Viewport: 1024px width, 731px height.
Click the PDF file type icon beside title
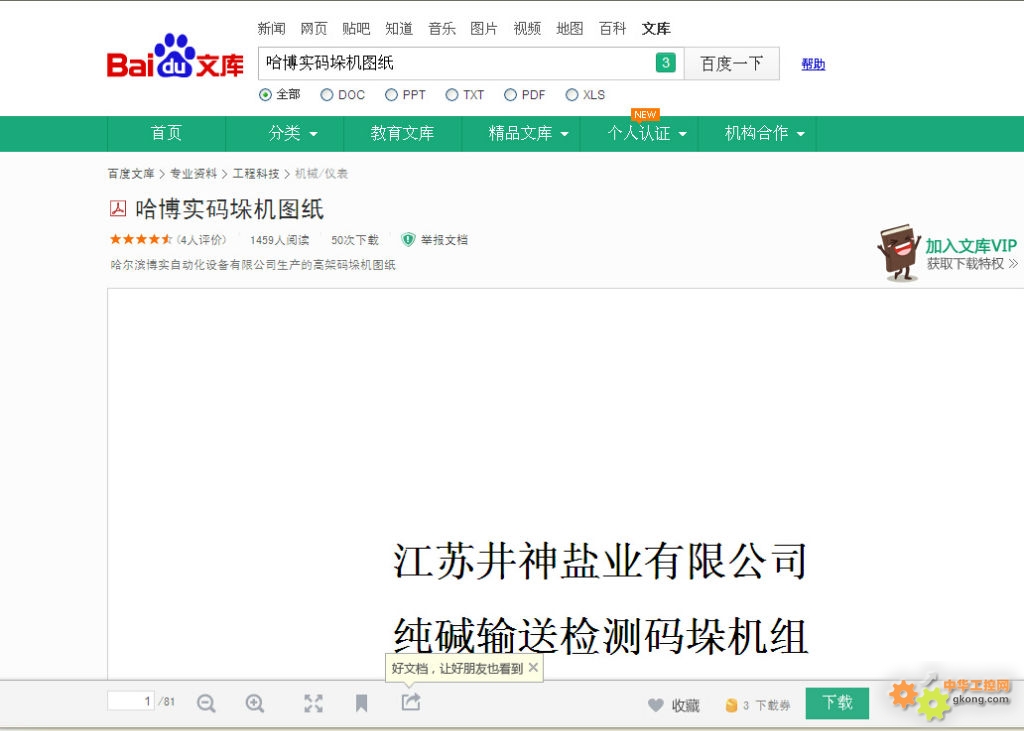(x=118, y=208)
